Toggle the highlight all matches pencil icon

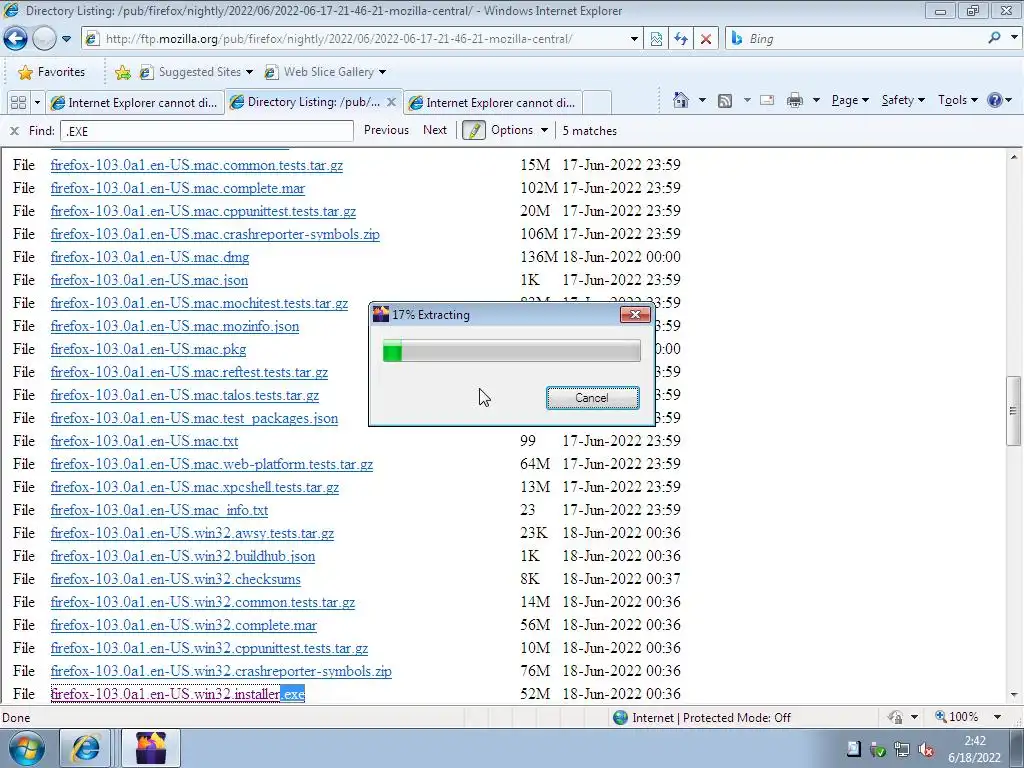pyautogui.click(x=473, y=130)
